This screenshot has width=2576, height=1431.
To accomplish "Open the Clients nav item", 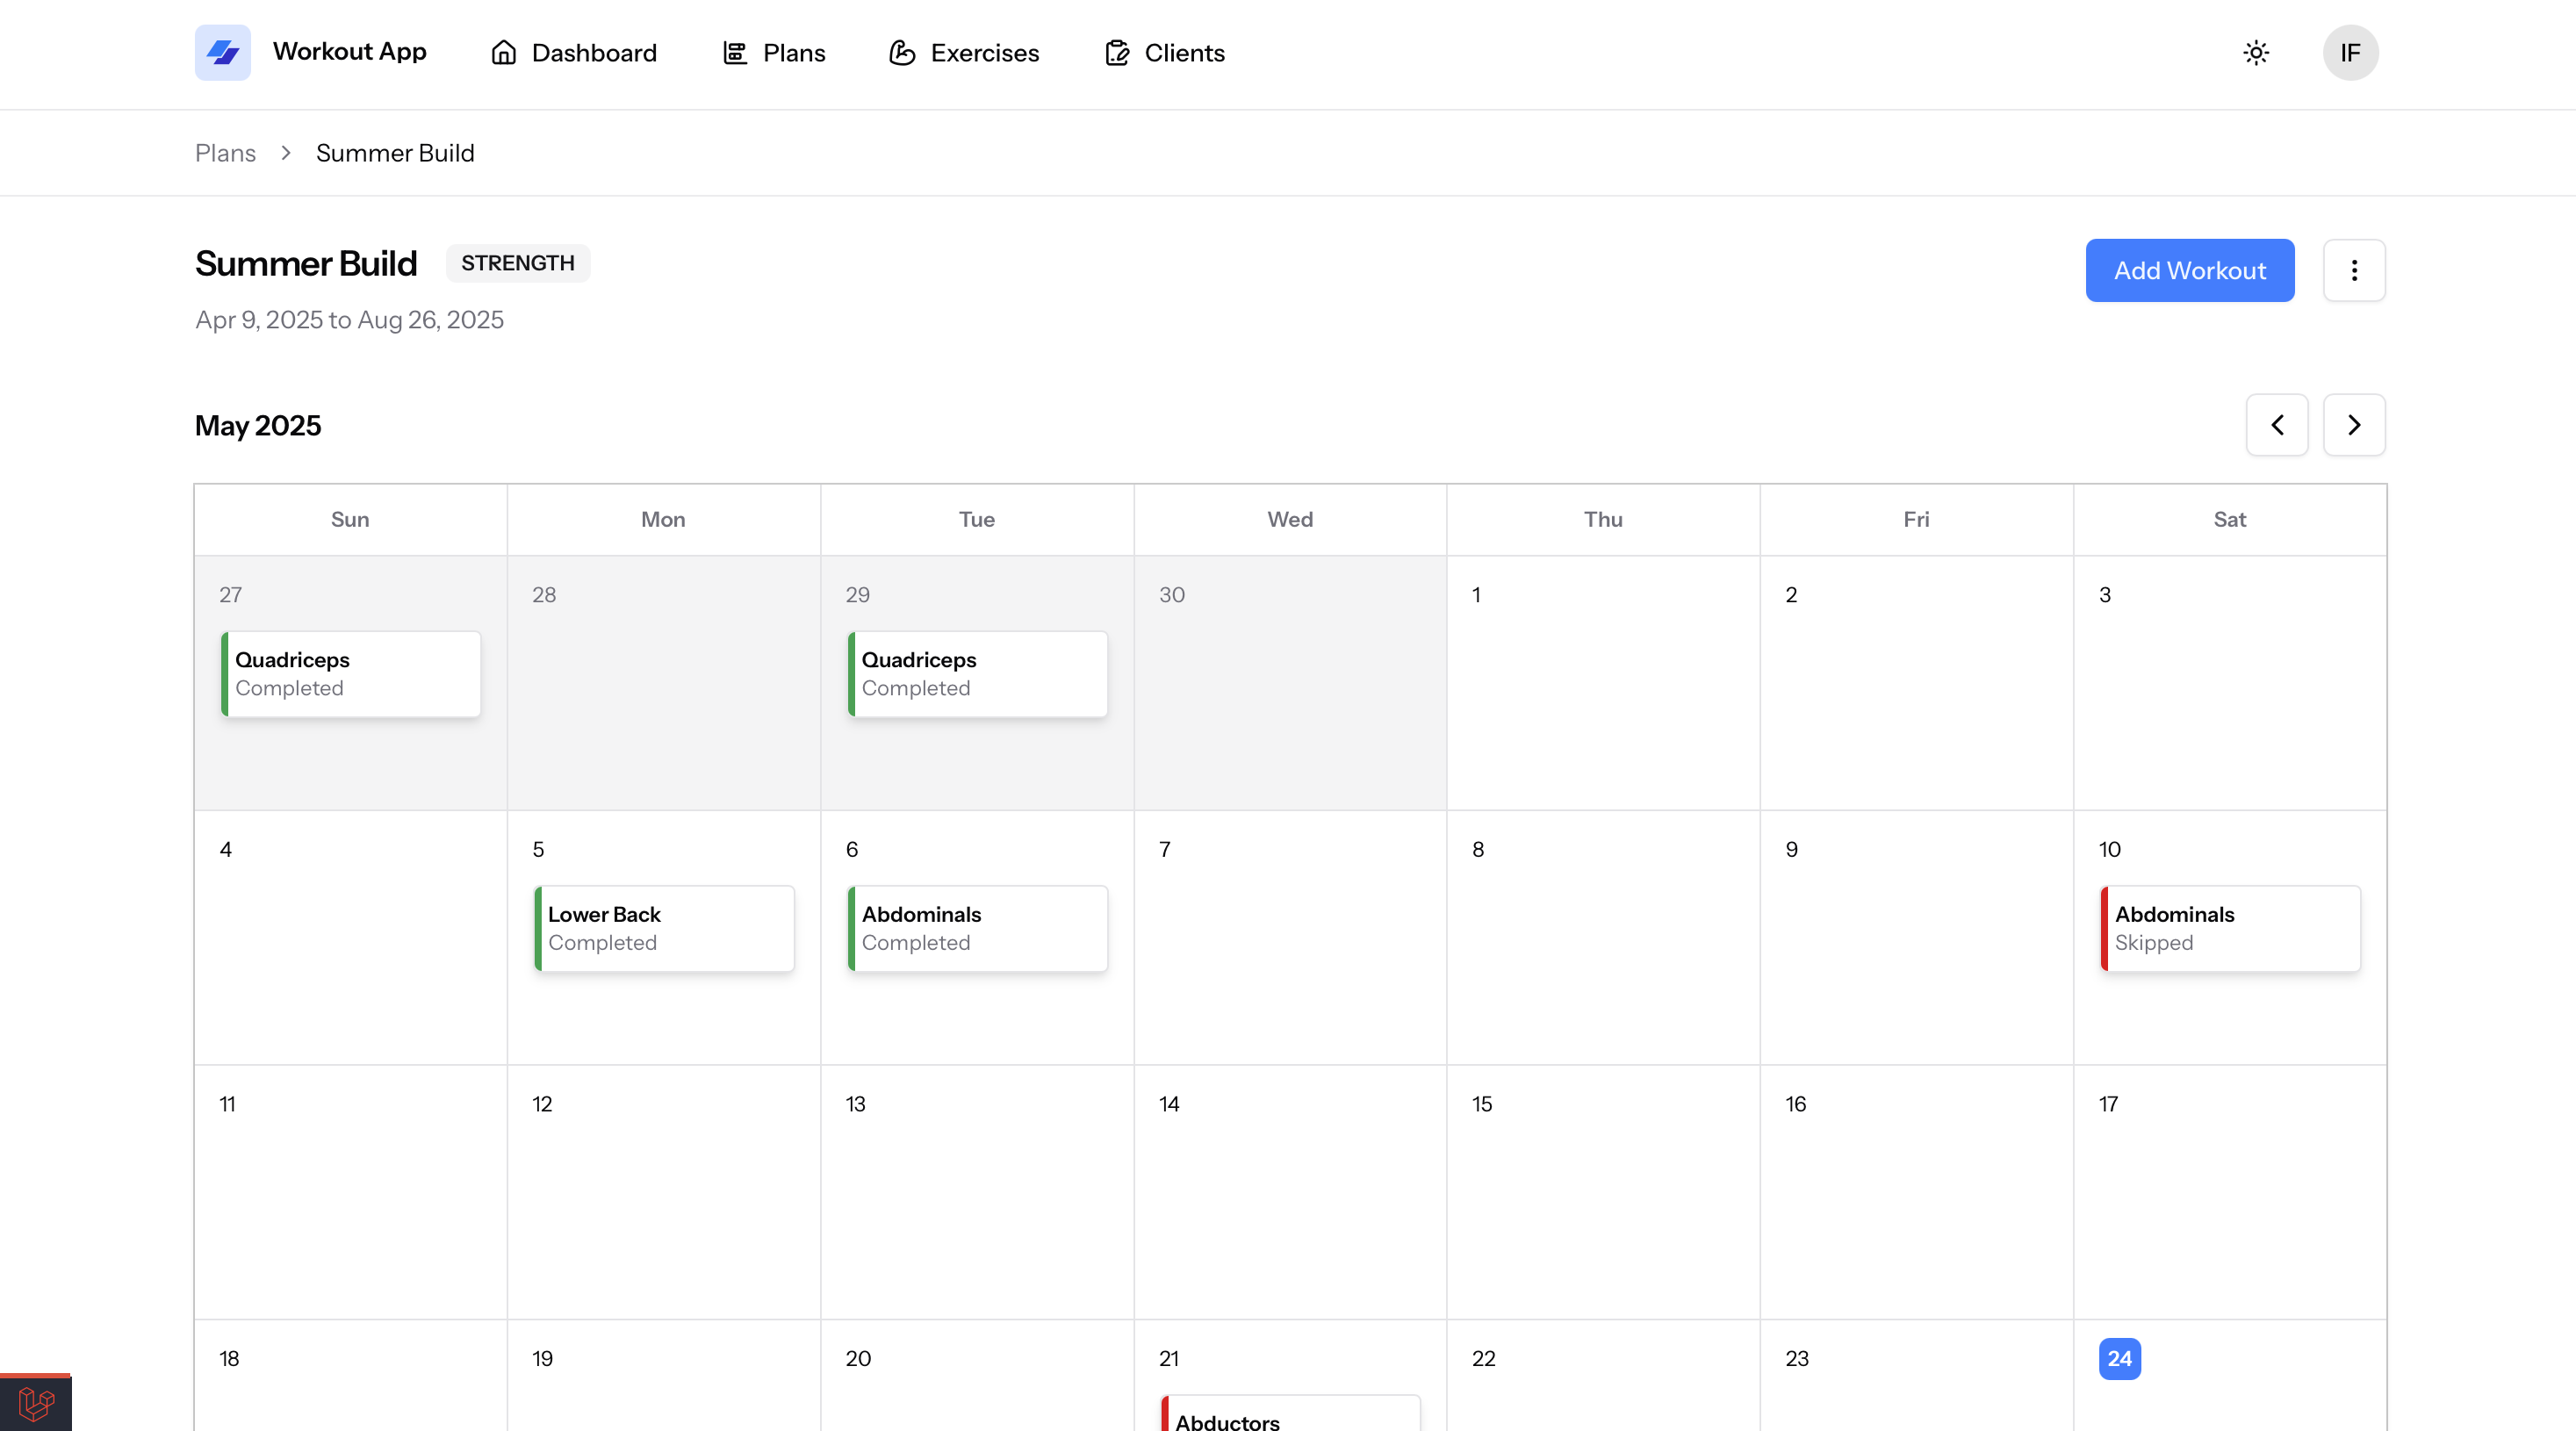I will click(x=1165, y=53).
